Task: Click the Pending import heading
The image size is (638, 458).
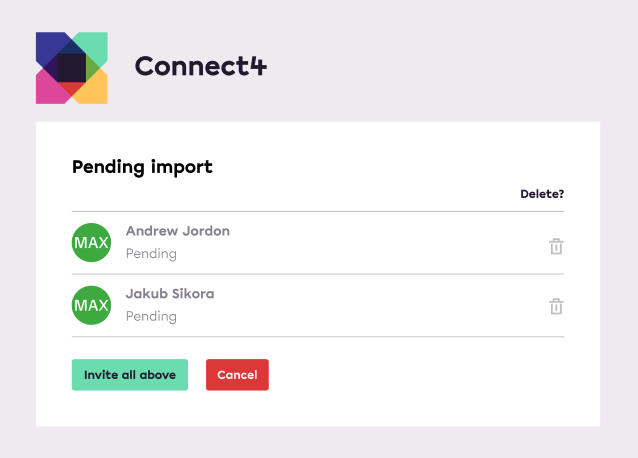Action: 142,167
